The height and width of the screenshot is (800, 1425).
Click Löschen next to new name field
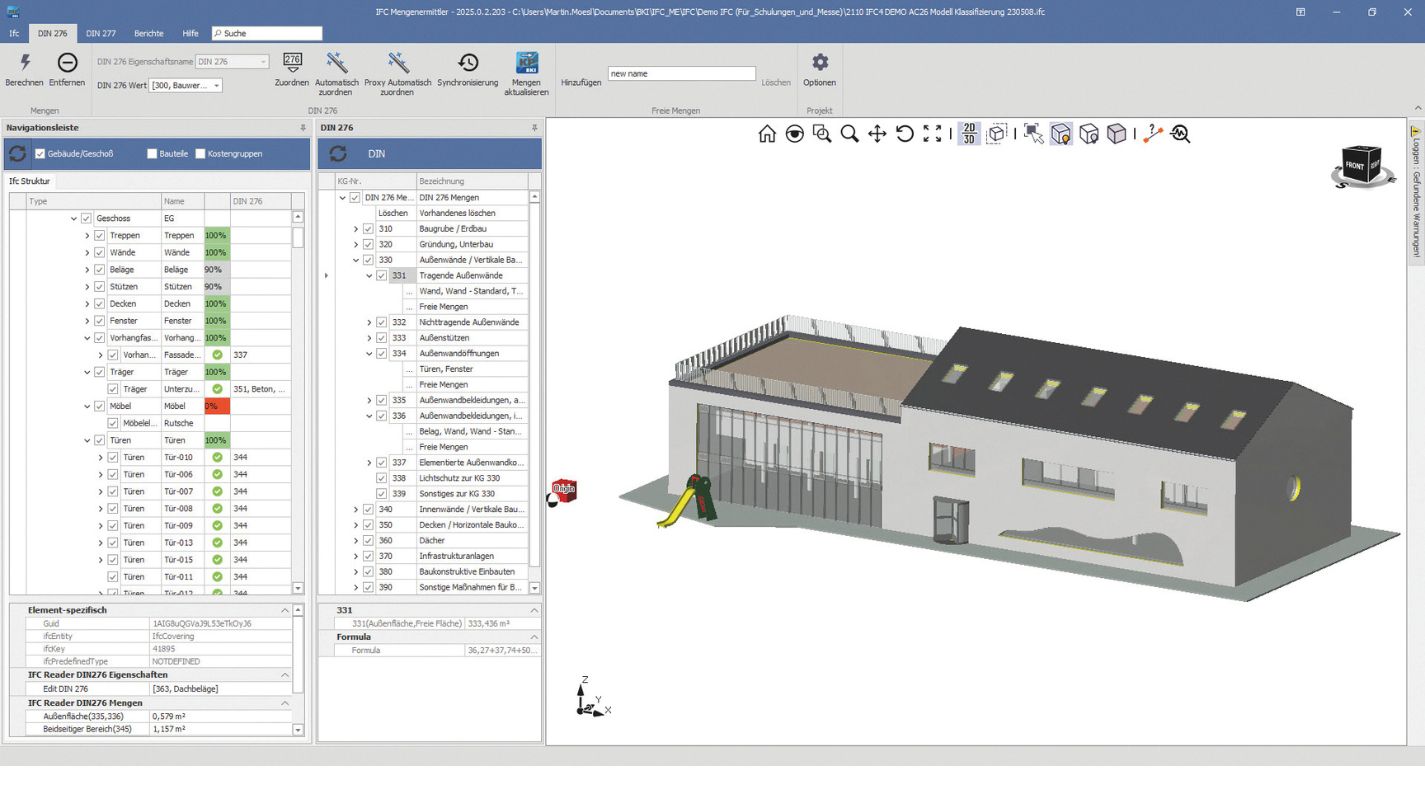click(776, 82)
